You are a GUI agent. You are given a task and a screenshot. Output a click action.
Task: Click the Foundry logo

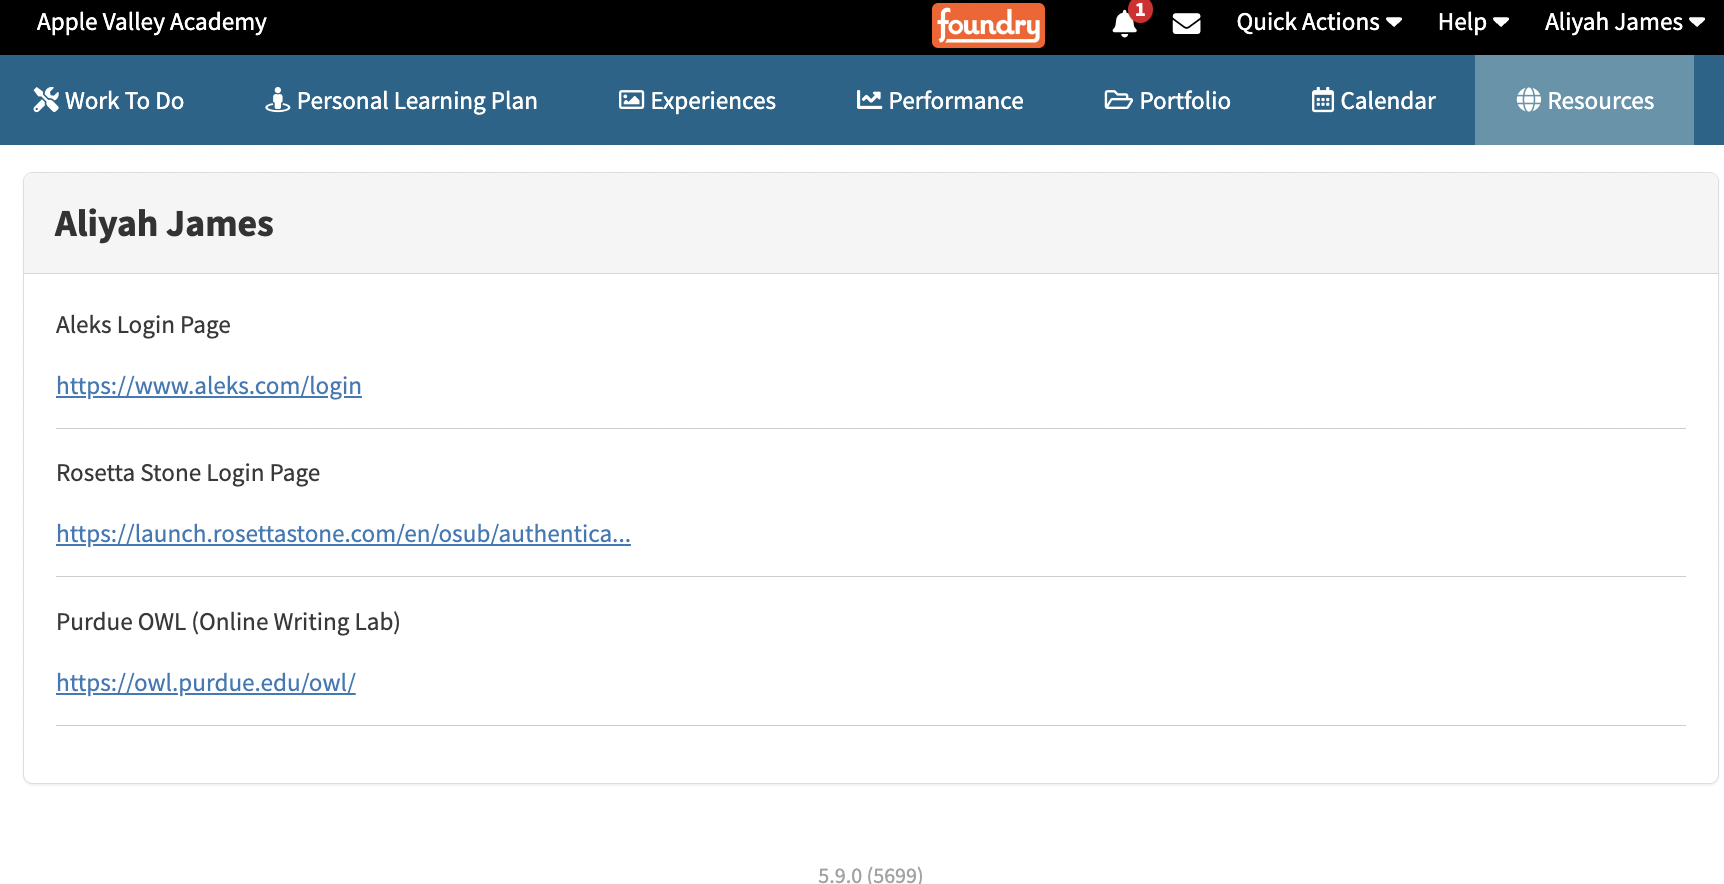point(988,25)
